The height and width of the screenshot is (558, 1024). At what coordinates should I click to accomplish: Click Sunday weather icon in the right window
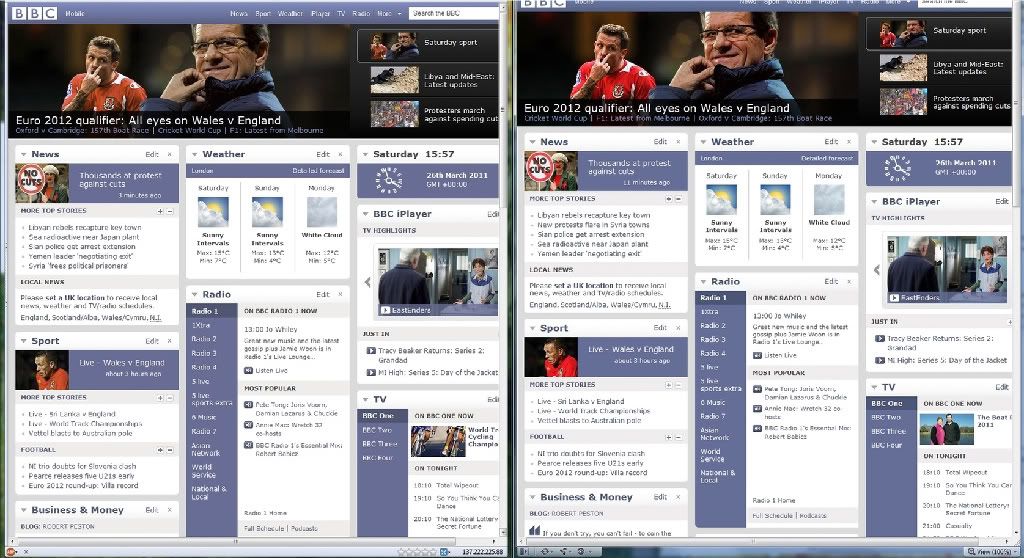coord(775,199)
